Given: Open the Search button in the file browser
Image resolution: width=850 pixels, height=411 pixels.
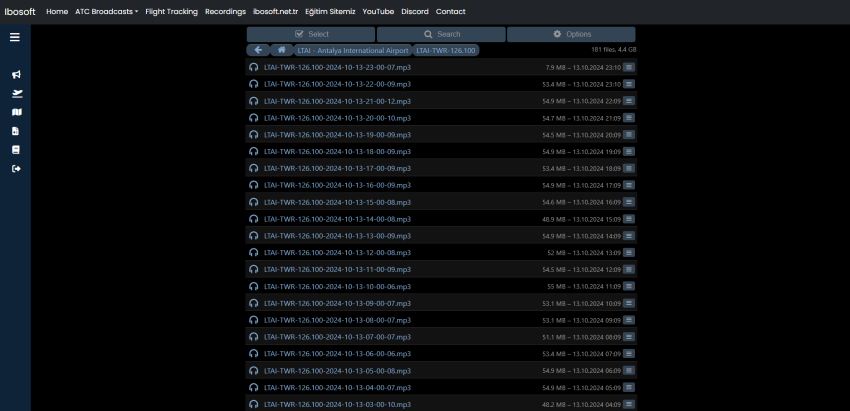Looking at the screenshot, I should [x=441, y=34].
